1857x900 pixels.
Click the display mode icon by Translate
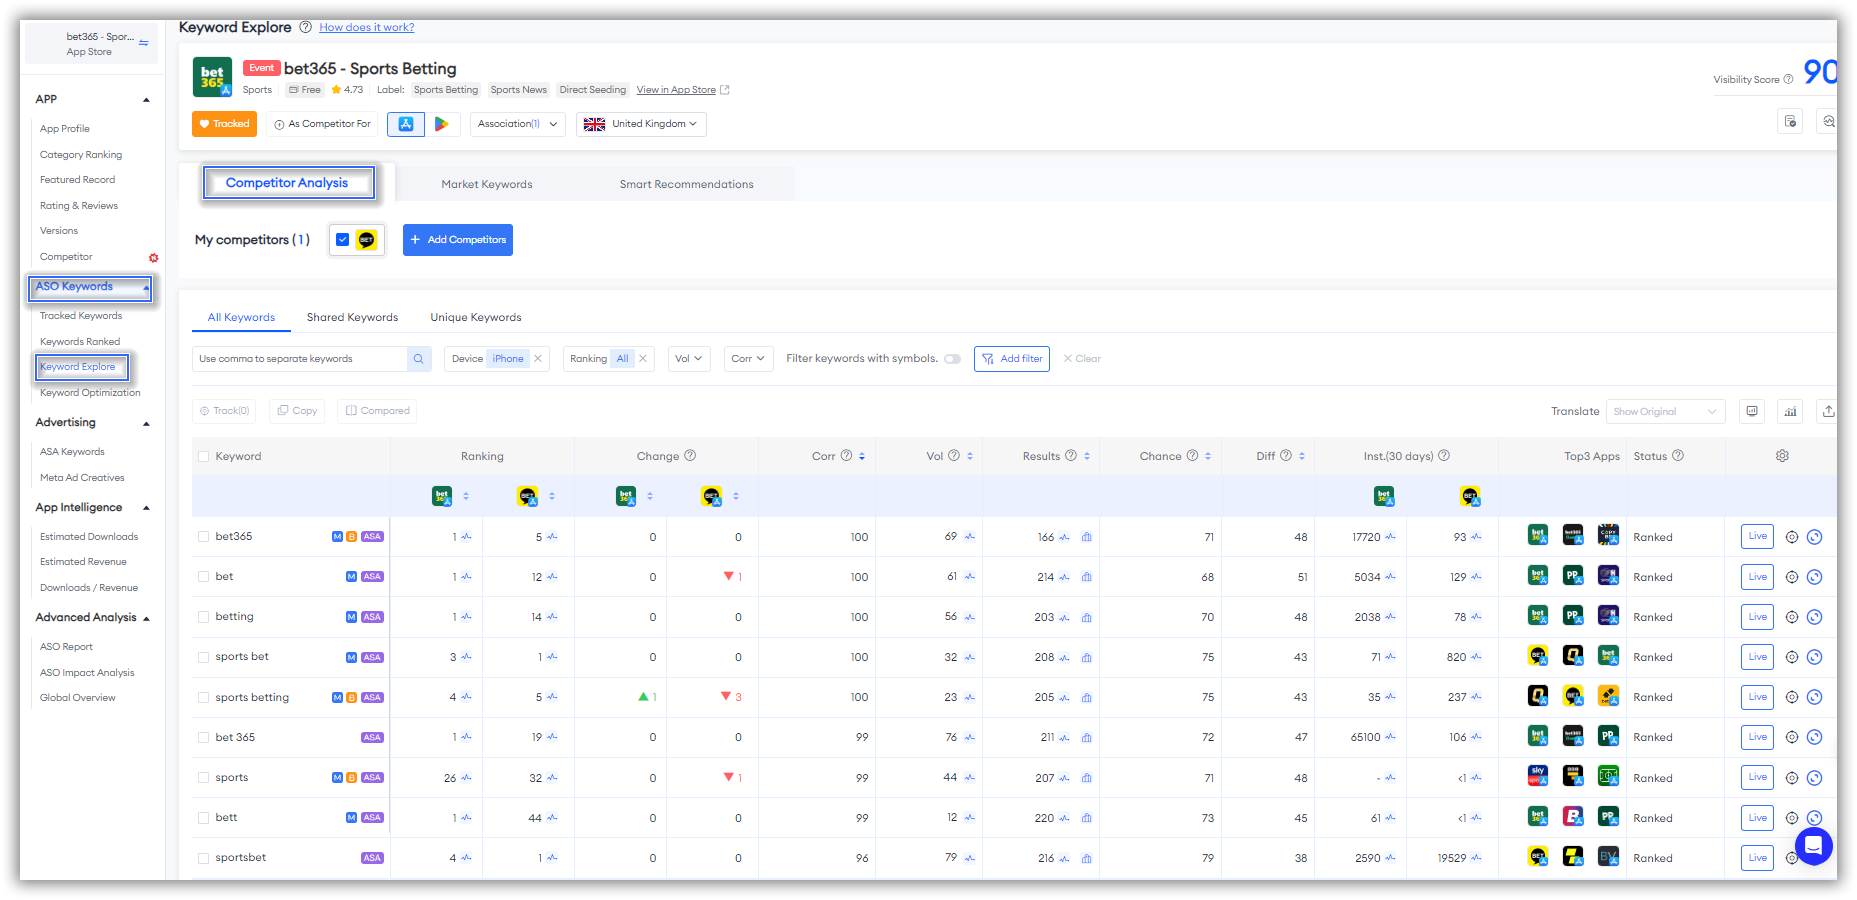coord(1752,411)
